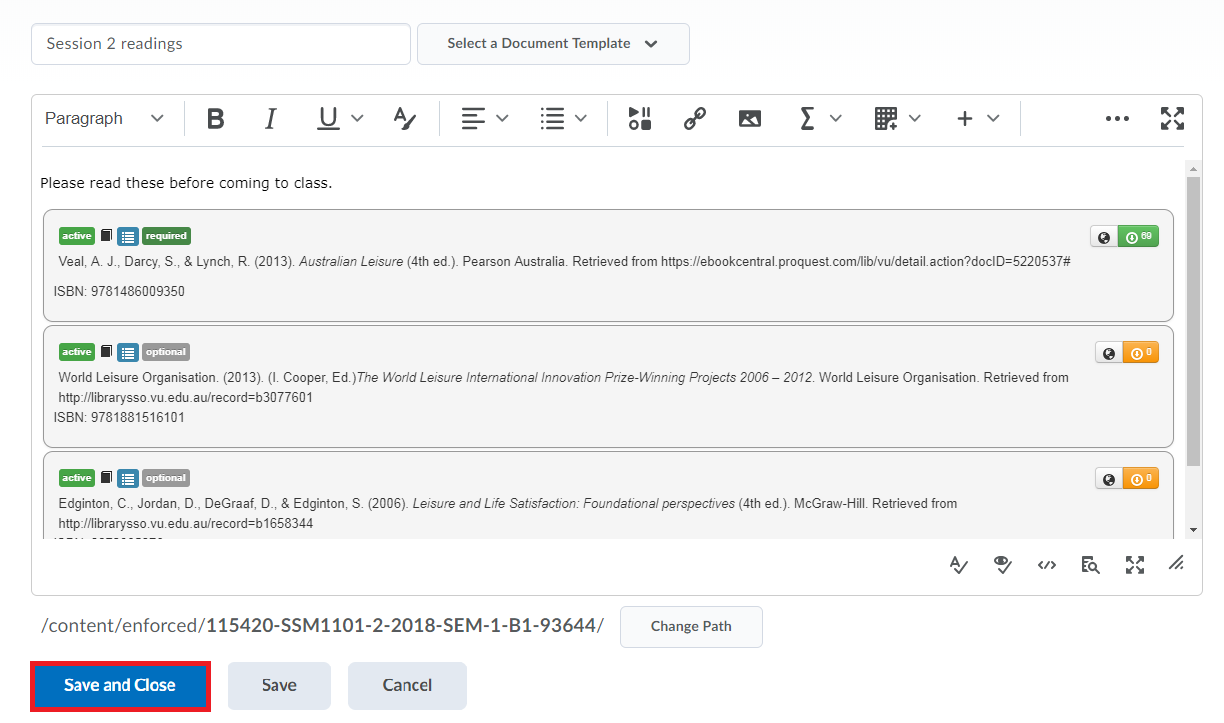Toggle italic text formatting
Screen dimensions: 1224x723
pos(270,119)
